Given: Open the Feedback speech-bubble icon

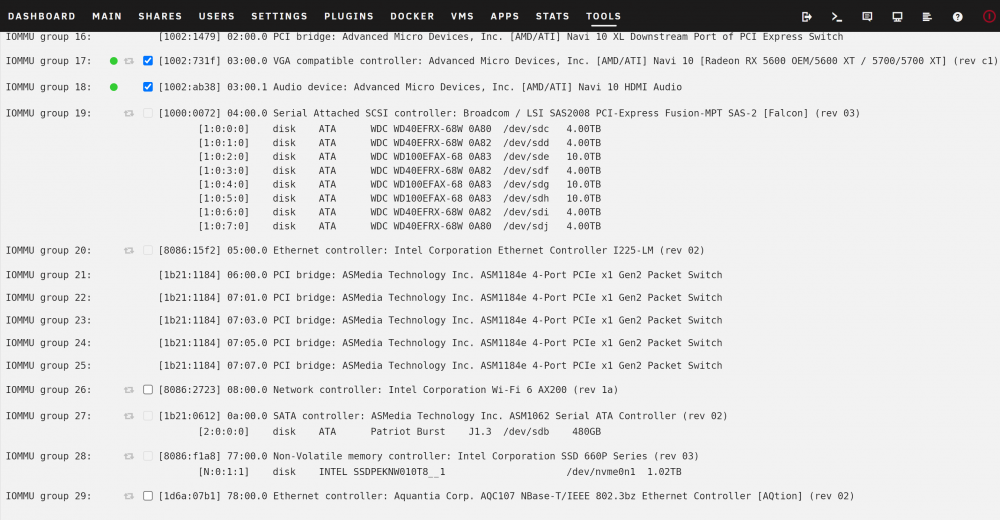Looking at the screenshot, I should click(867, 17).
